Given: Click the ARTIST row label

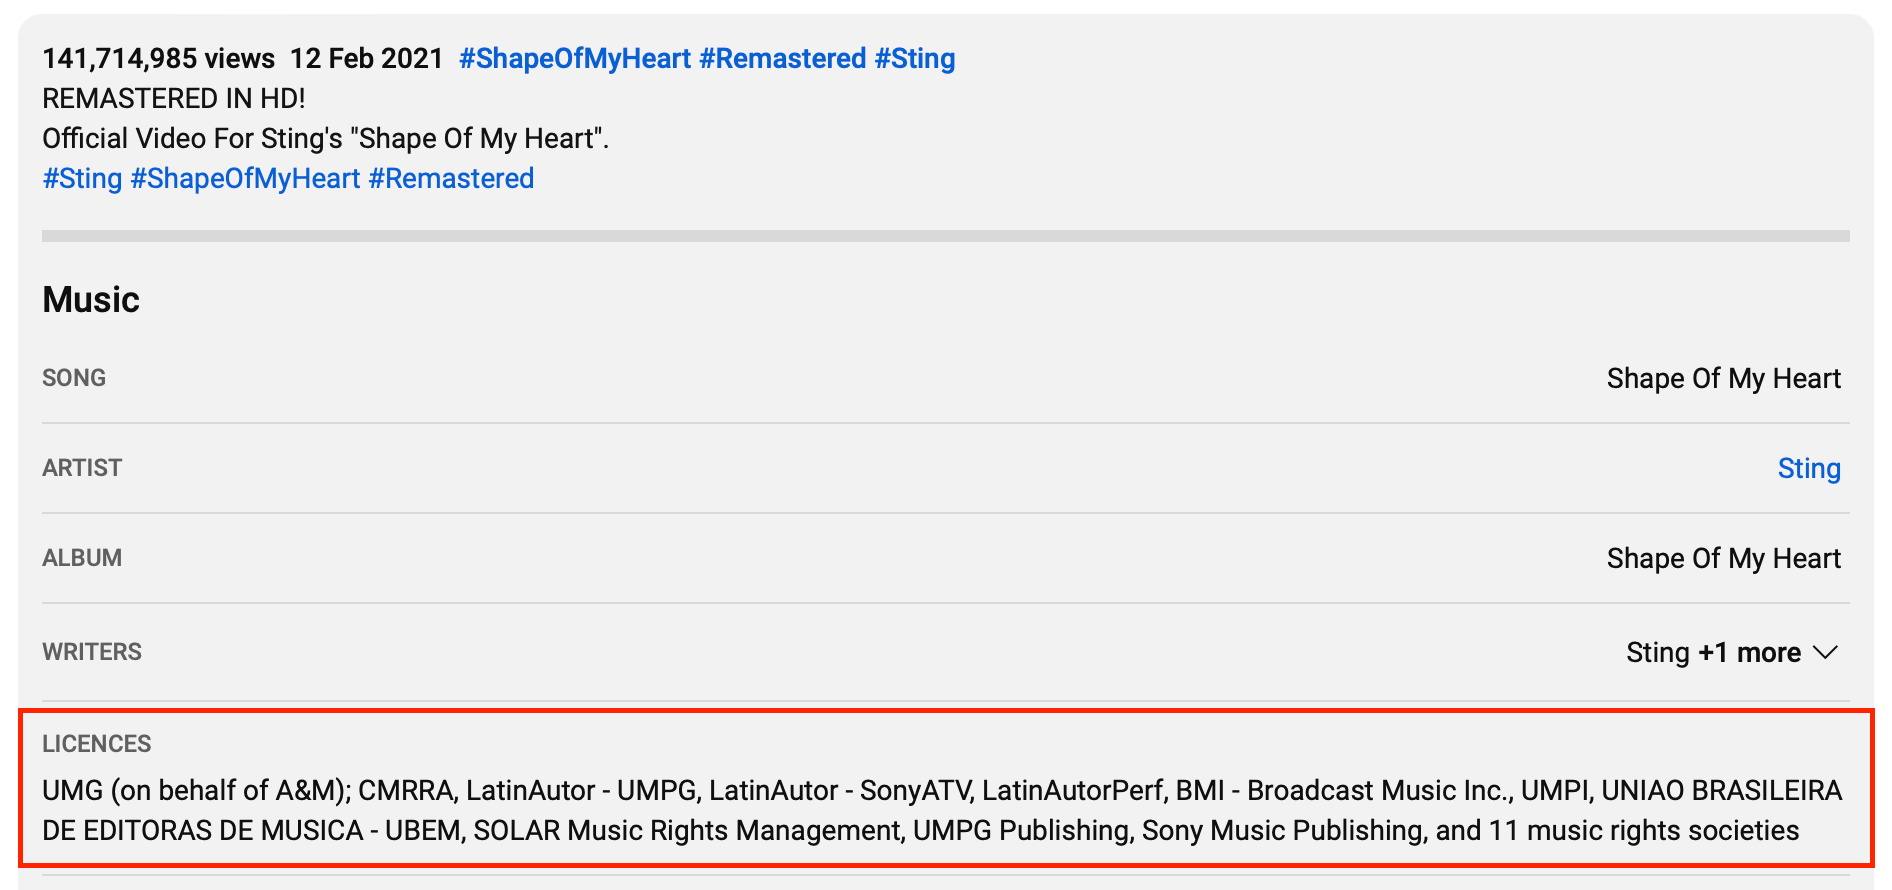Looking at the screenshot, I should (x=82, y=468).
